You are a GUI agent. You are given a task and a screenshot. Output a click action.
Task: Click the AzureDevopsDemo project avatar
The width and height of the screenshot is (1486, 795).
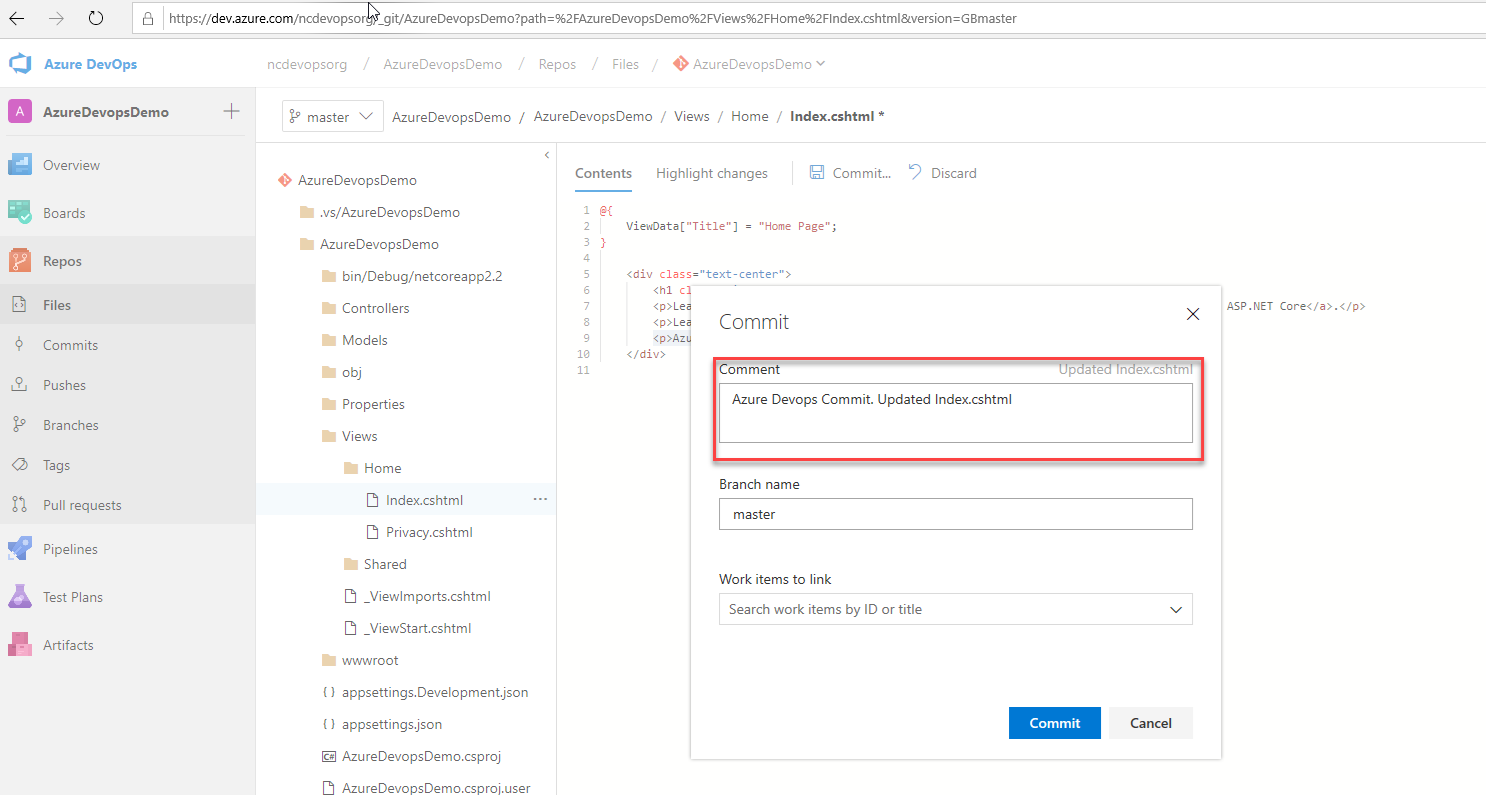click(20, 112)
